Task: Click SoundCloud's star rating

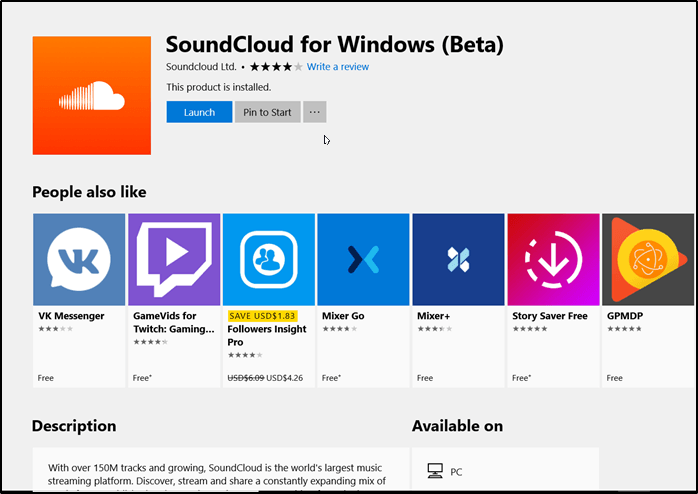Action: (276, 67)
